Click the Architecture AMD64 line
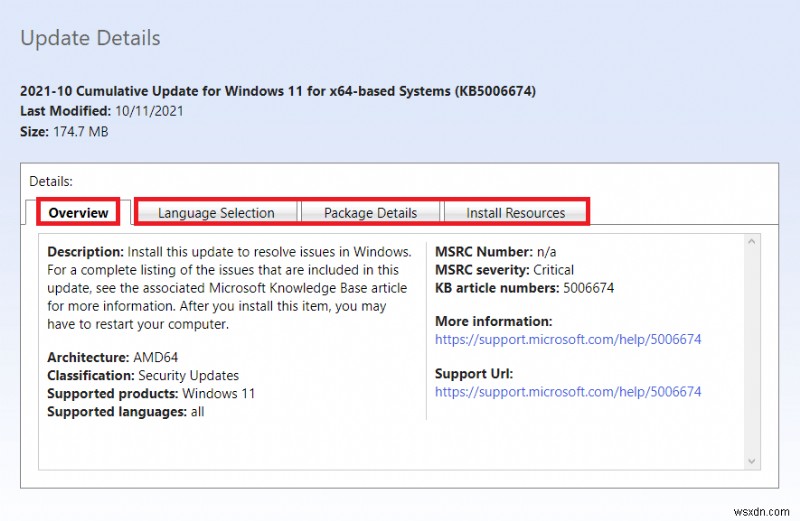The height and width of the screenshot is (521, 800). point(113,357)
